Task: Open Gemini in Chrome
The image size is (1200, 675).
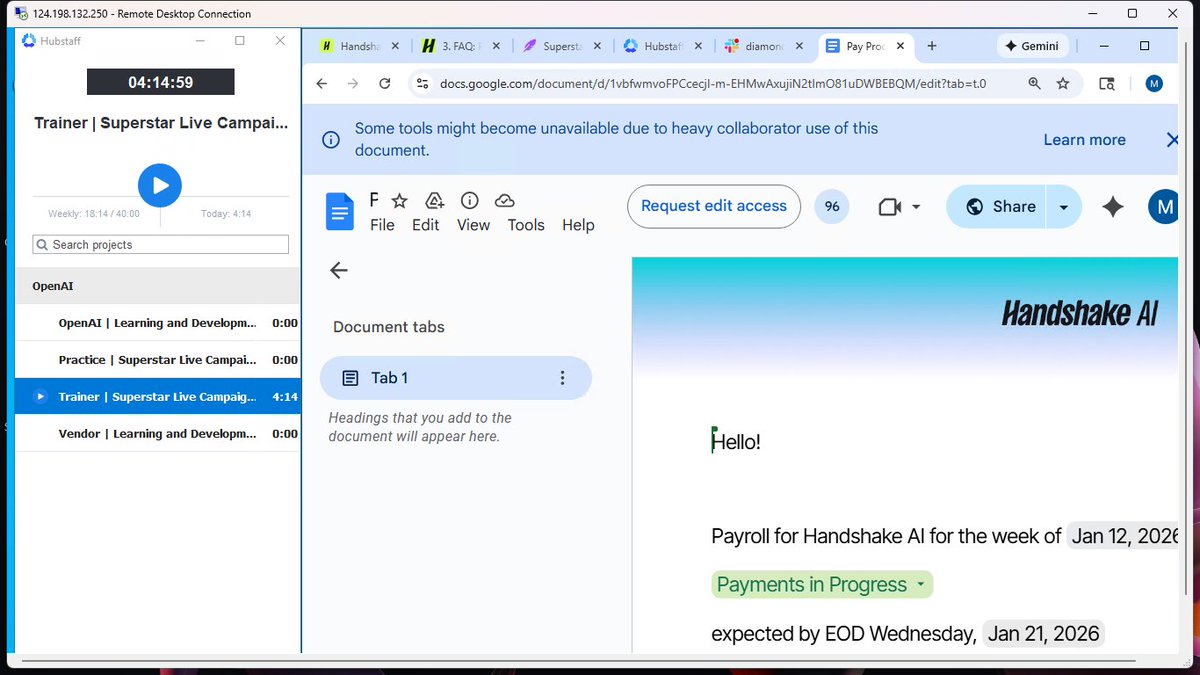Action: [x=1033, y=46]
